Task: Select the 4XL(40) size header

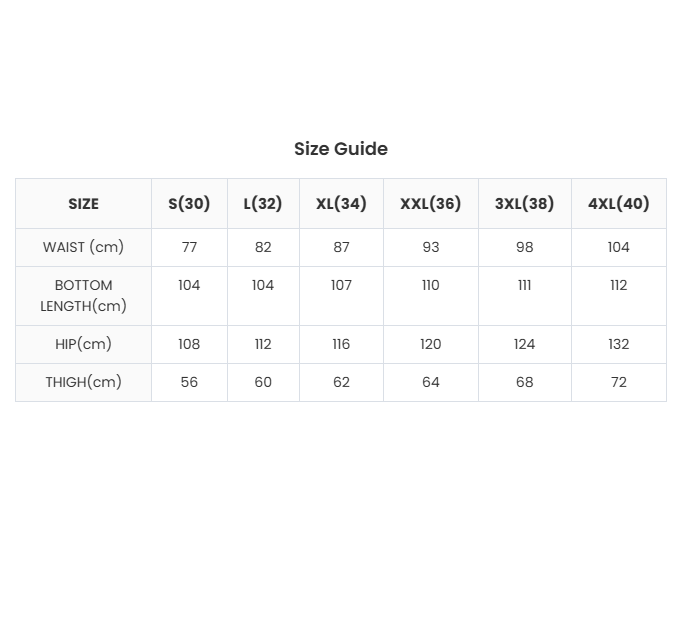Action: 618,204
